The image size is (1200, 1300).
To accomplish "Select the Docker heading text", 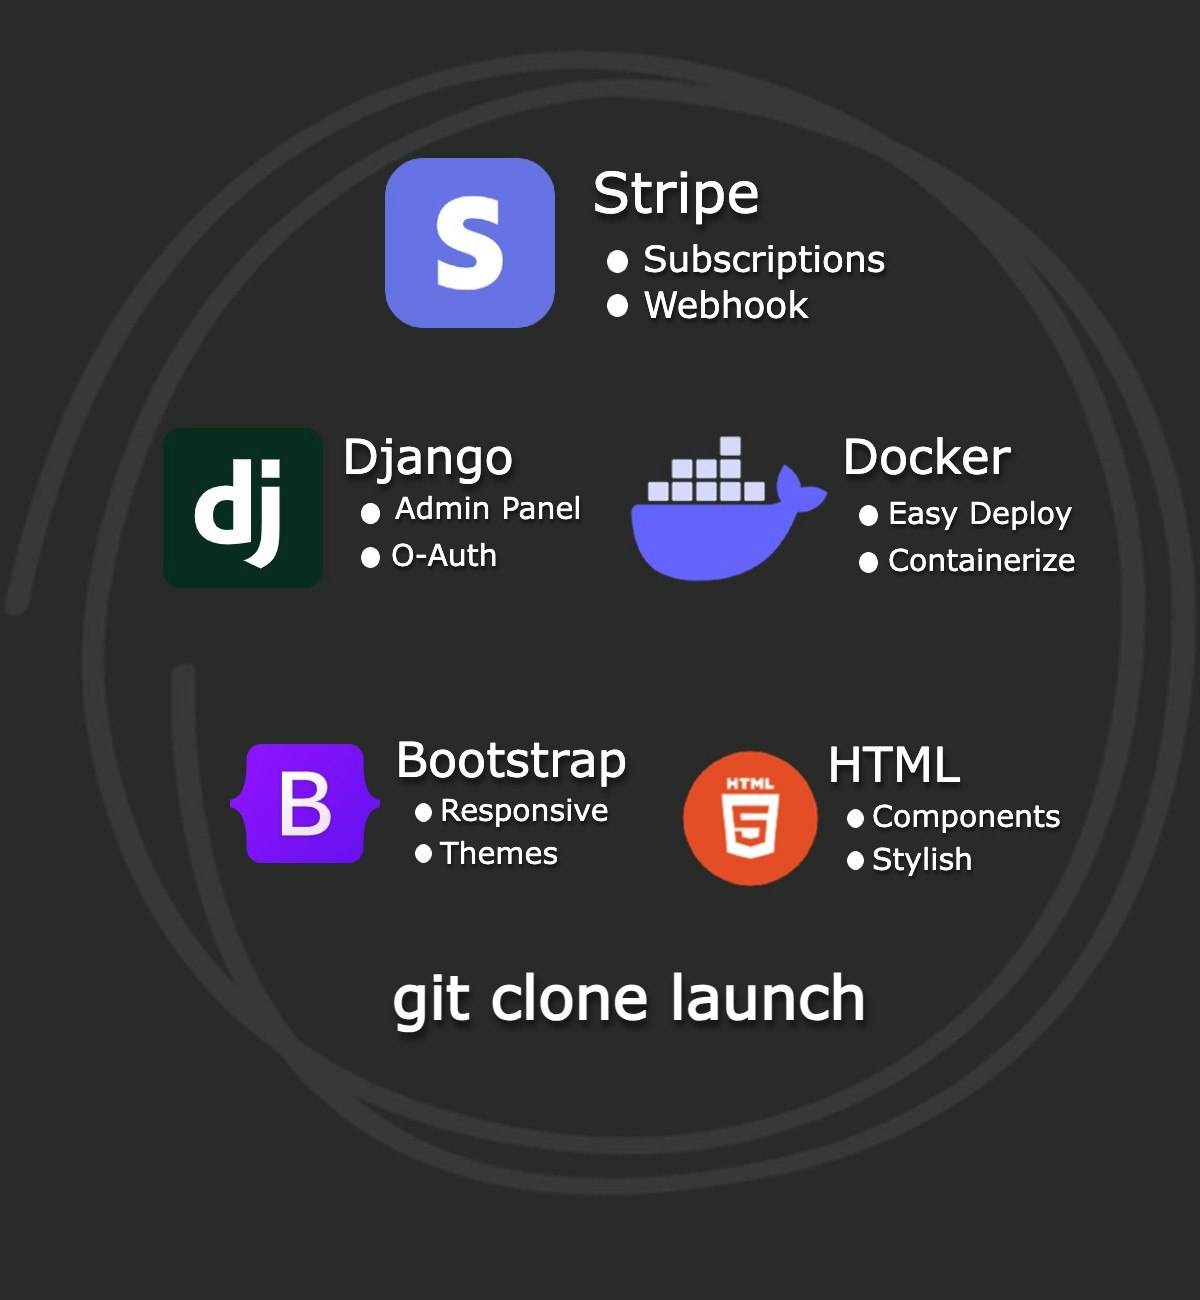I will [927, 458].
